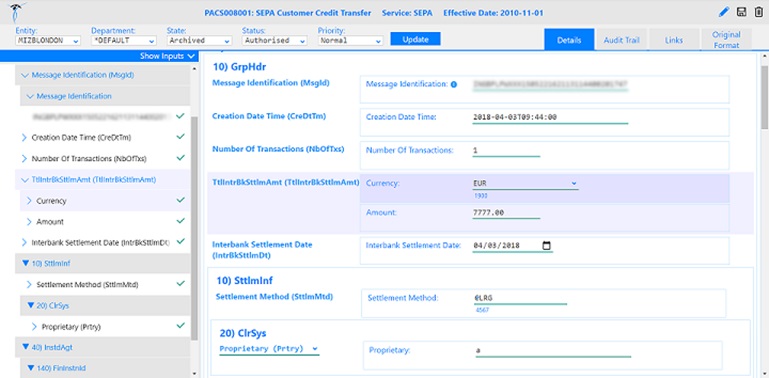The height and width of the screenshot is (378, 769).
Task: Click the 4567 code under Settlement Method
Action: pos(482,310)
